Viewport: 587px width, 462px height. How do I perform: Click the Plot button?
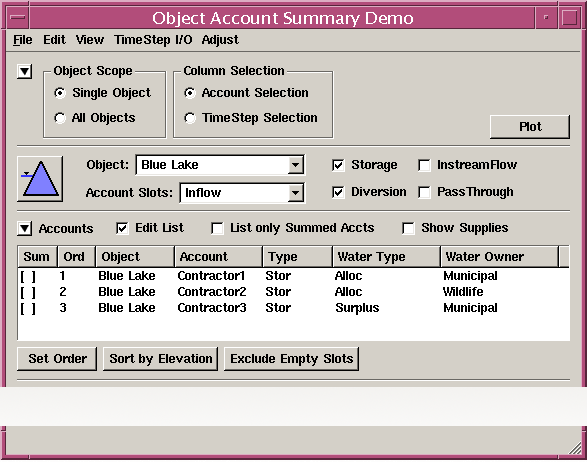click(x=530, y=127)
